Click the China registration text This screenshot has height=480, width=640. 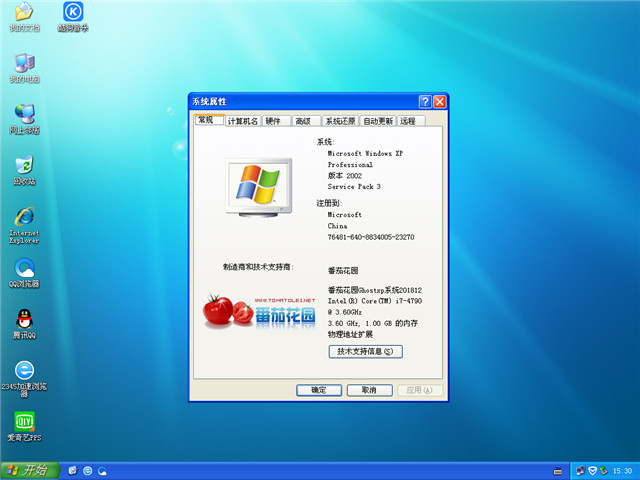tap(337, 226)
